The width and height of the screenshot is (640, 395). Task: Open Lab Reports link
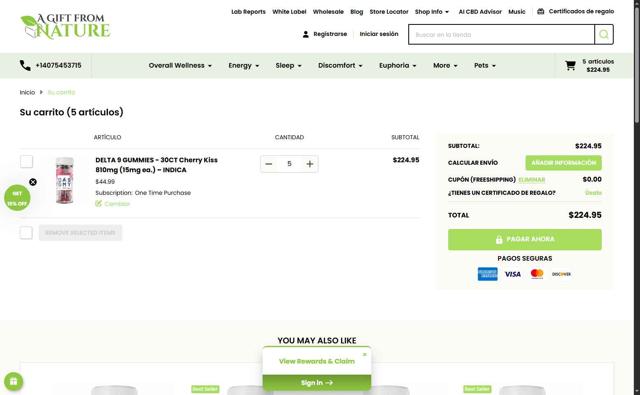[x=248, y=12]
